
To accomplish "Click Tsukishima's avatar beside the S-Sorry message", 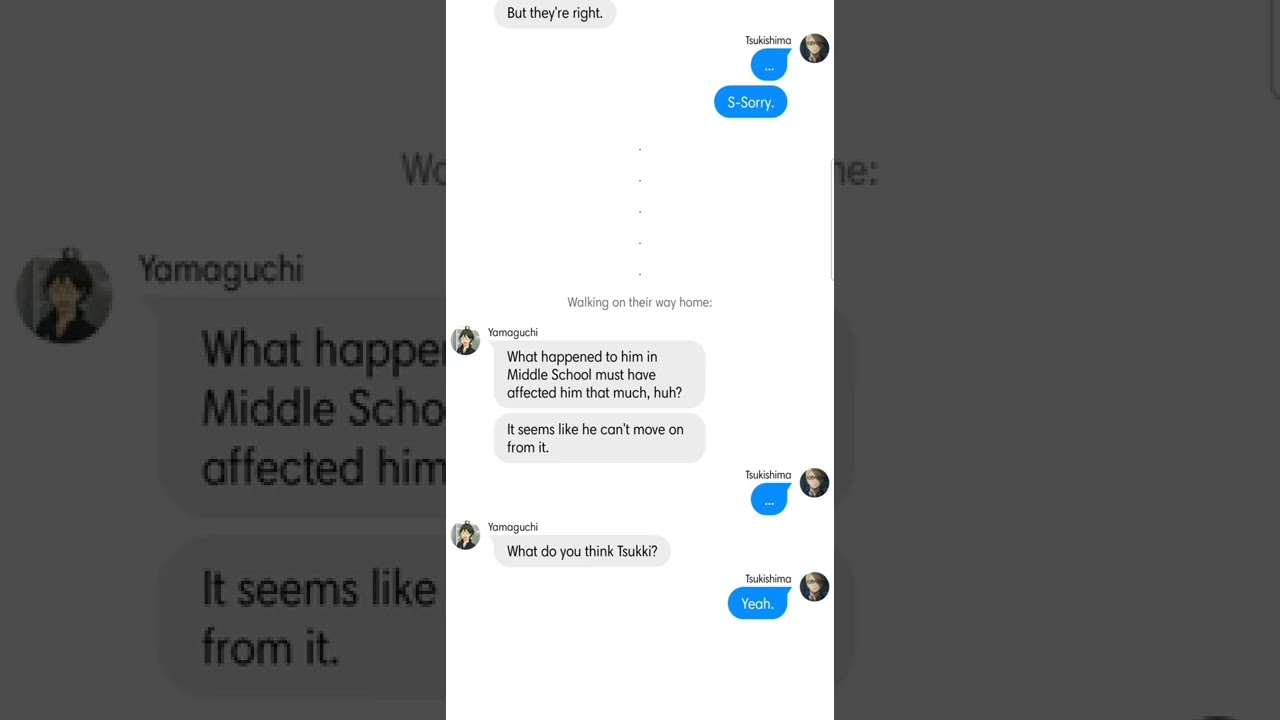I will (x=814, y=48).
